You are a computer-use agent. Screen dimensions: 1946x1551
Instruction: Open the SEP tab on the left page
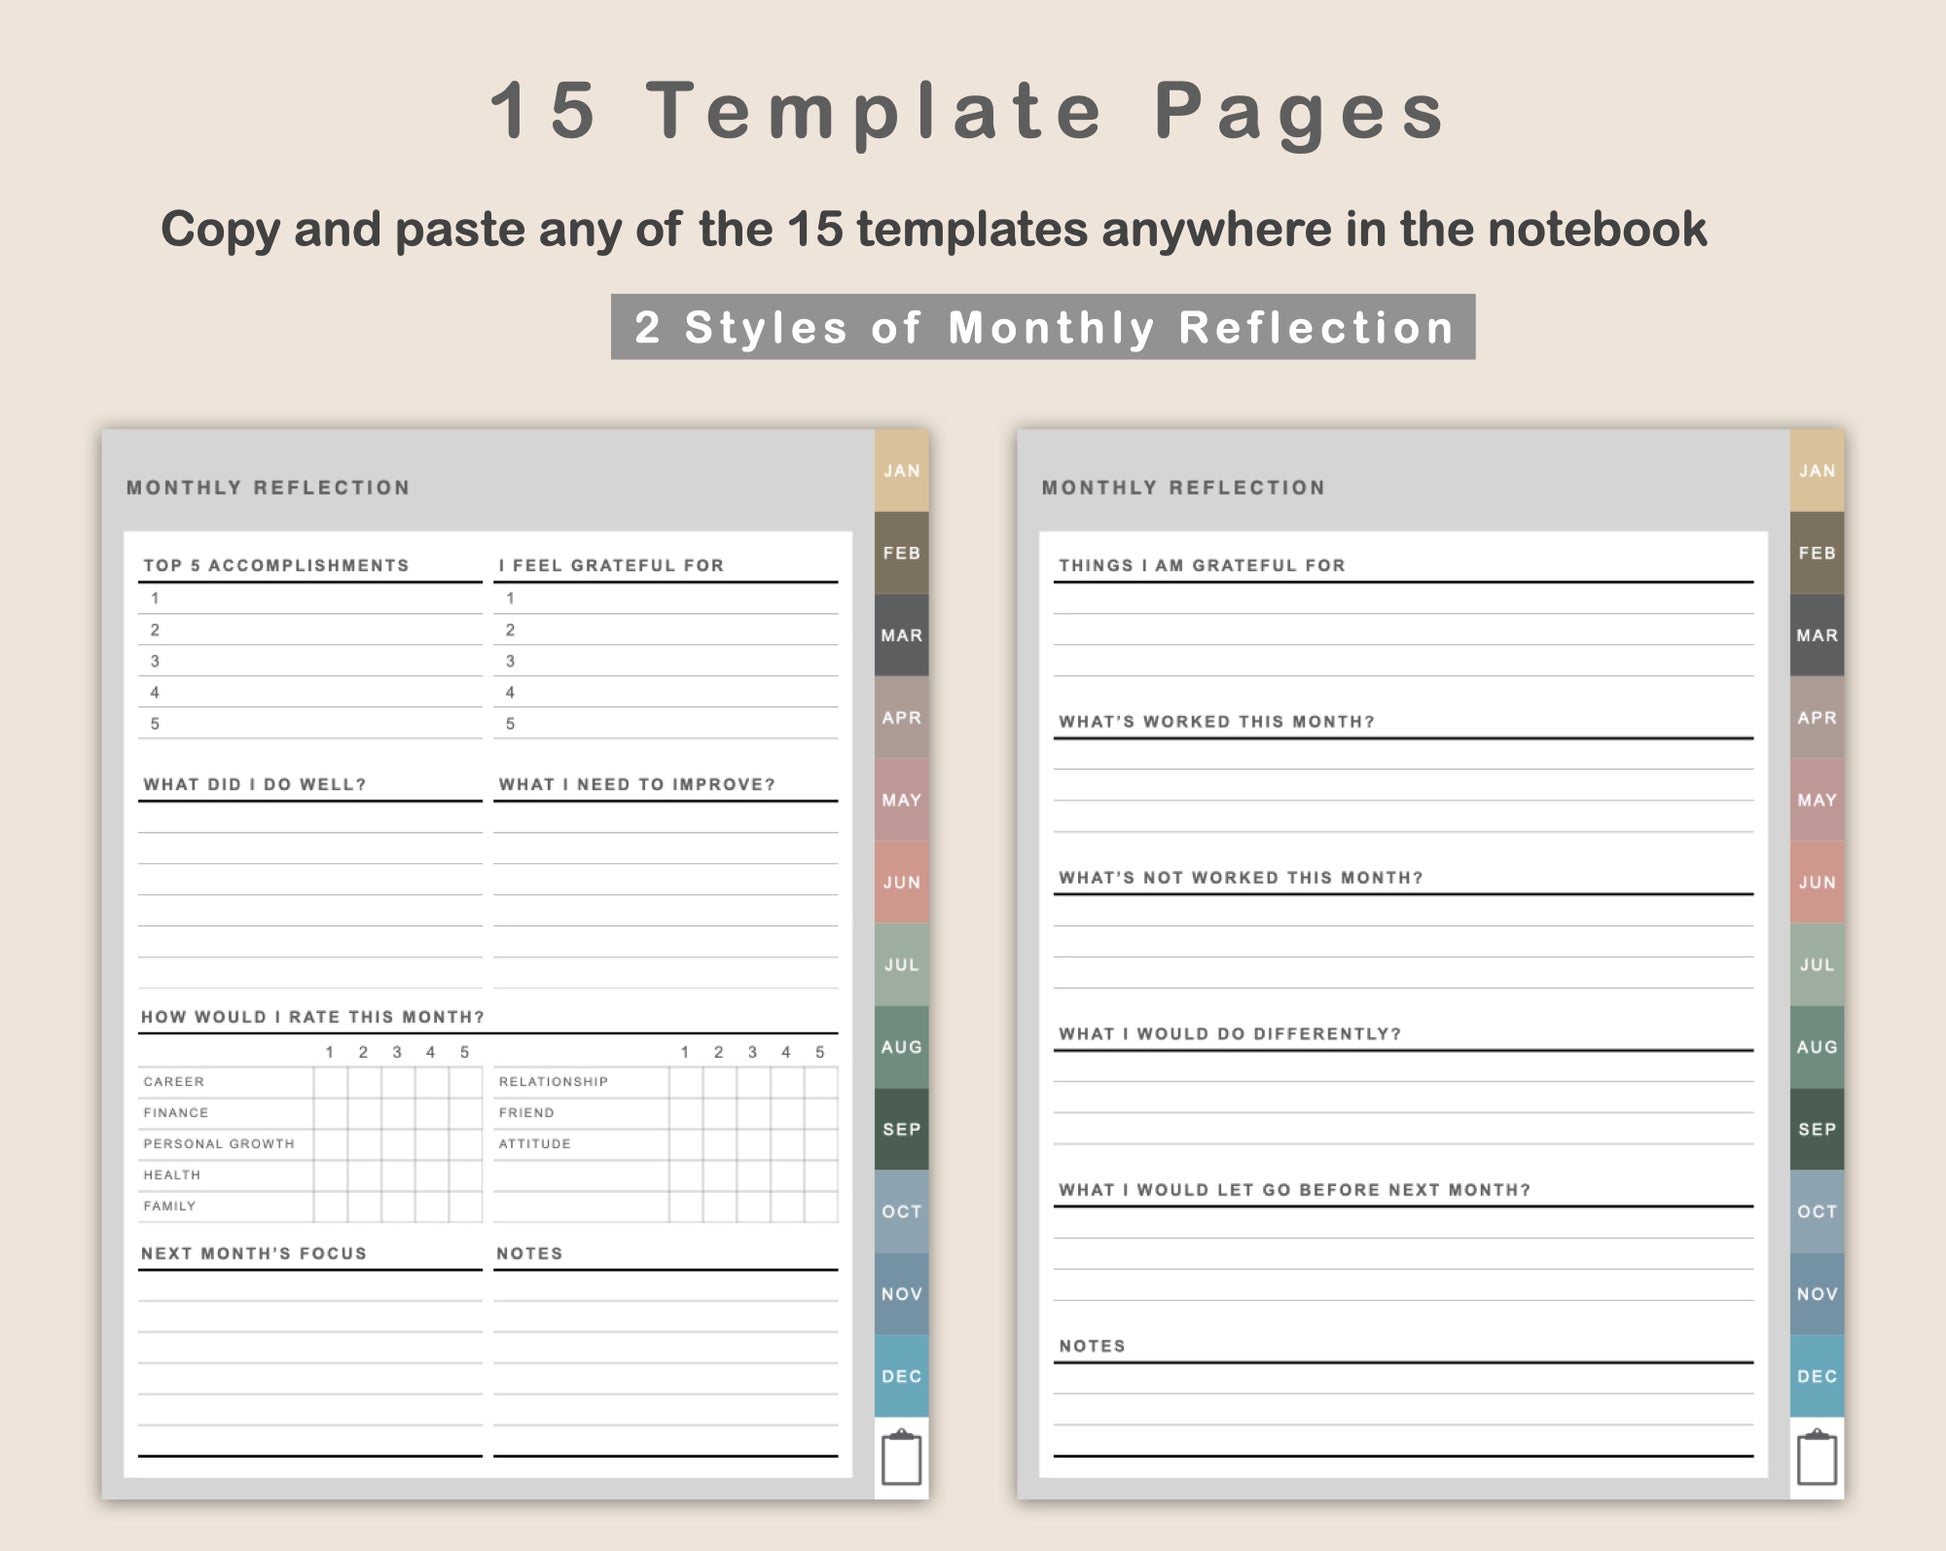click(x=901, y=1129)
